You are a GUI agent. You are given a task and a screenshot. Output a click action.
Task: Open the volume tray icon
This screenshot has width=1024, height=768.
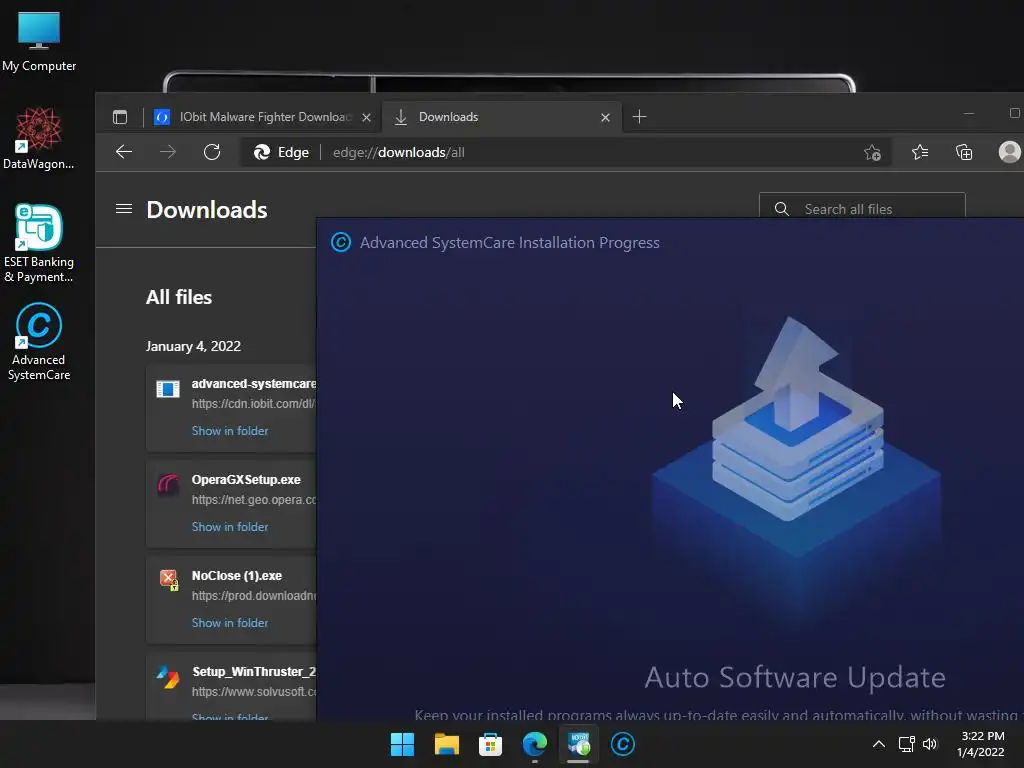[930, 744]
